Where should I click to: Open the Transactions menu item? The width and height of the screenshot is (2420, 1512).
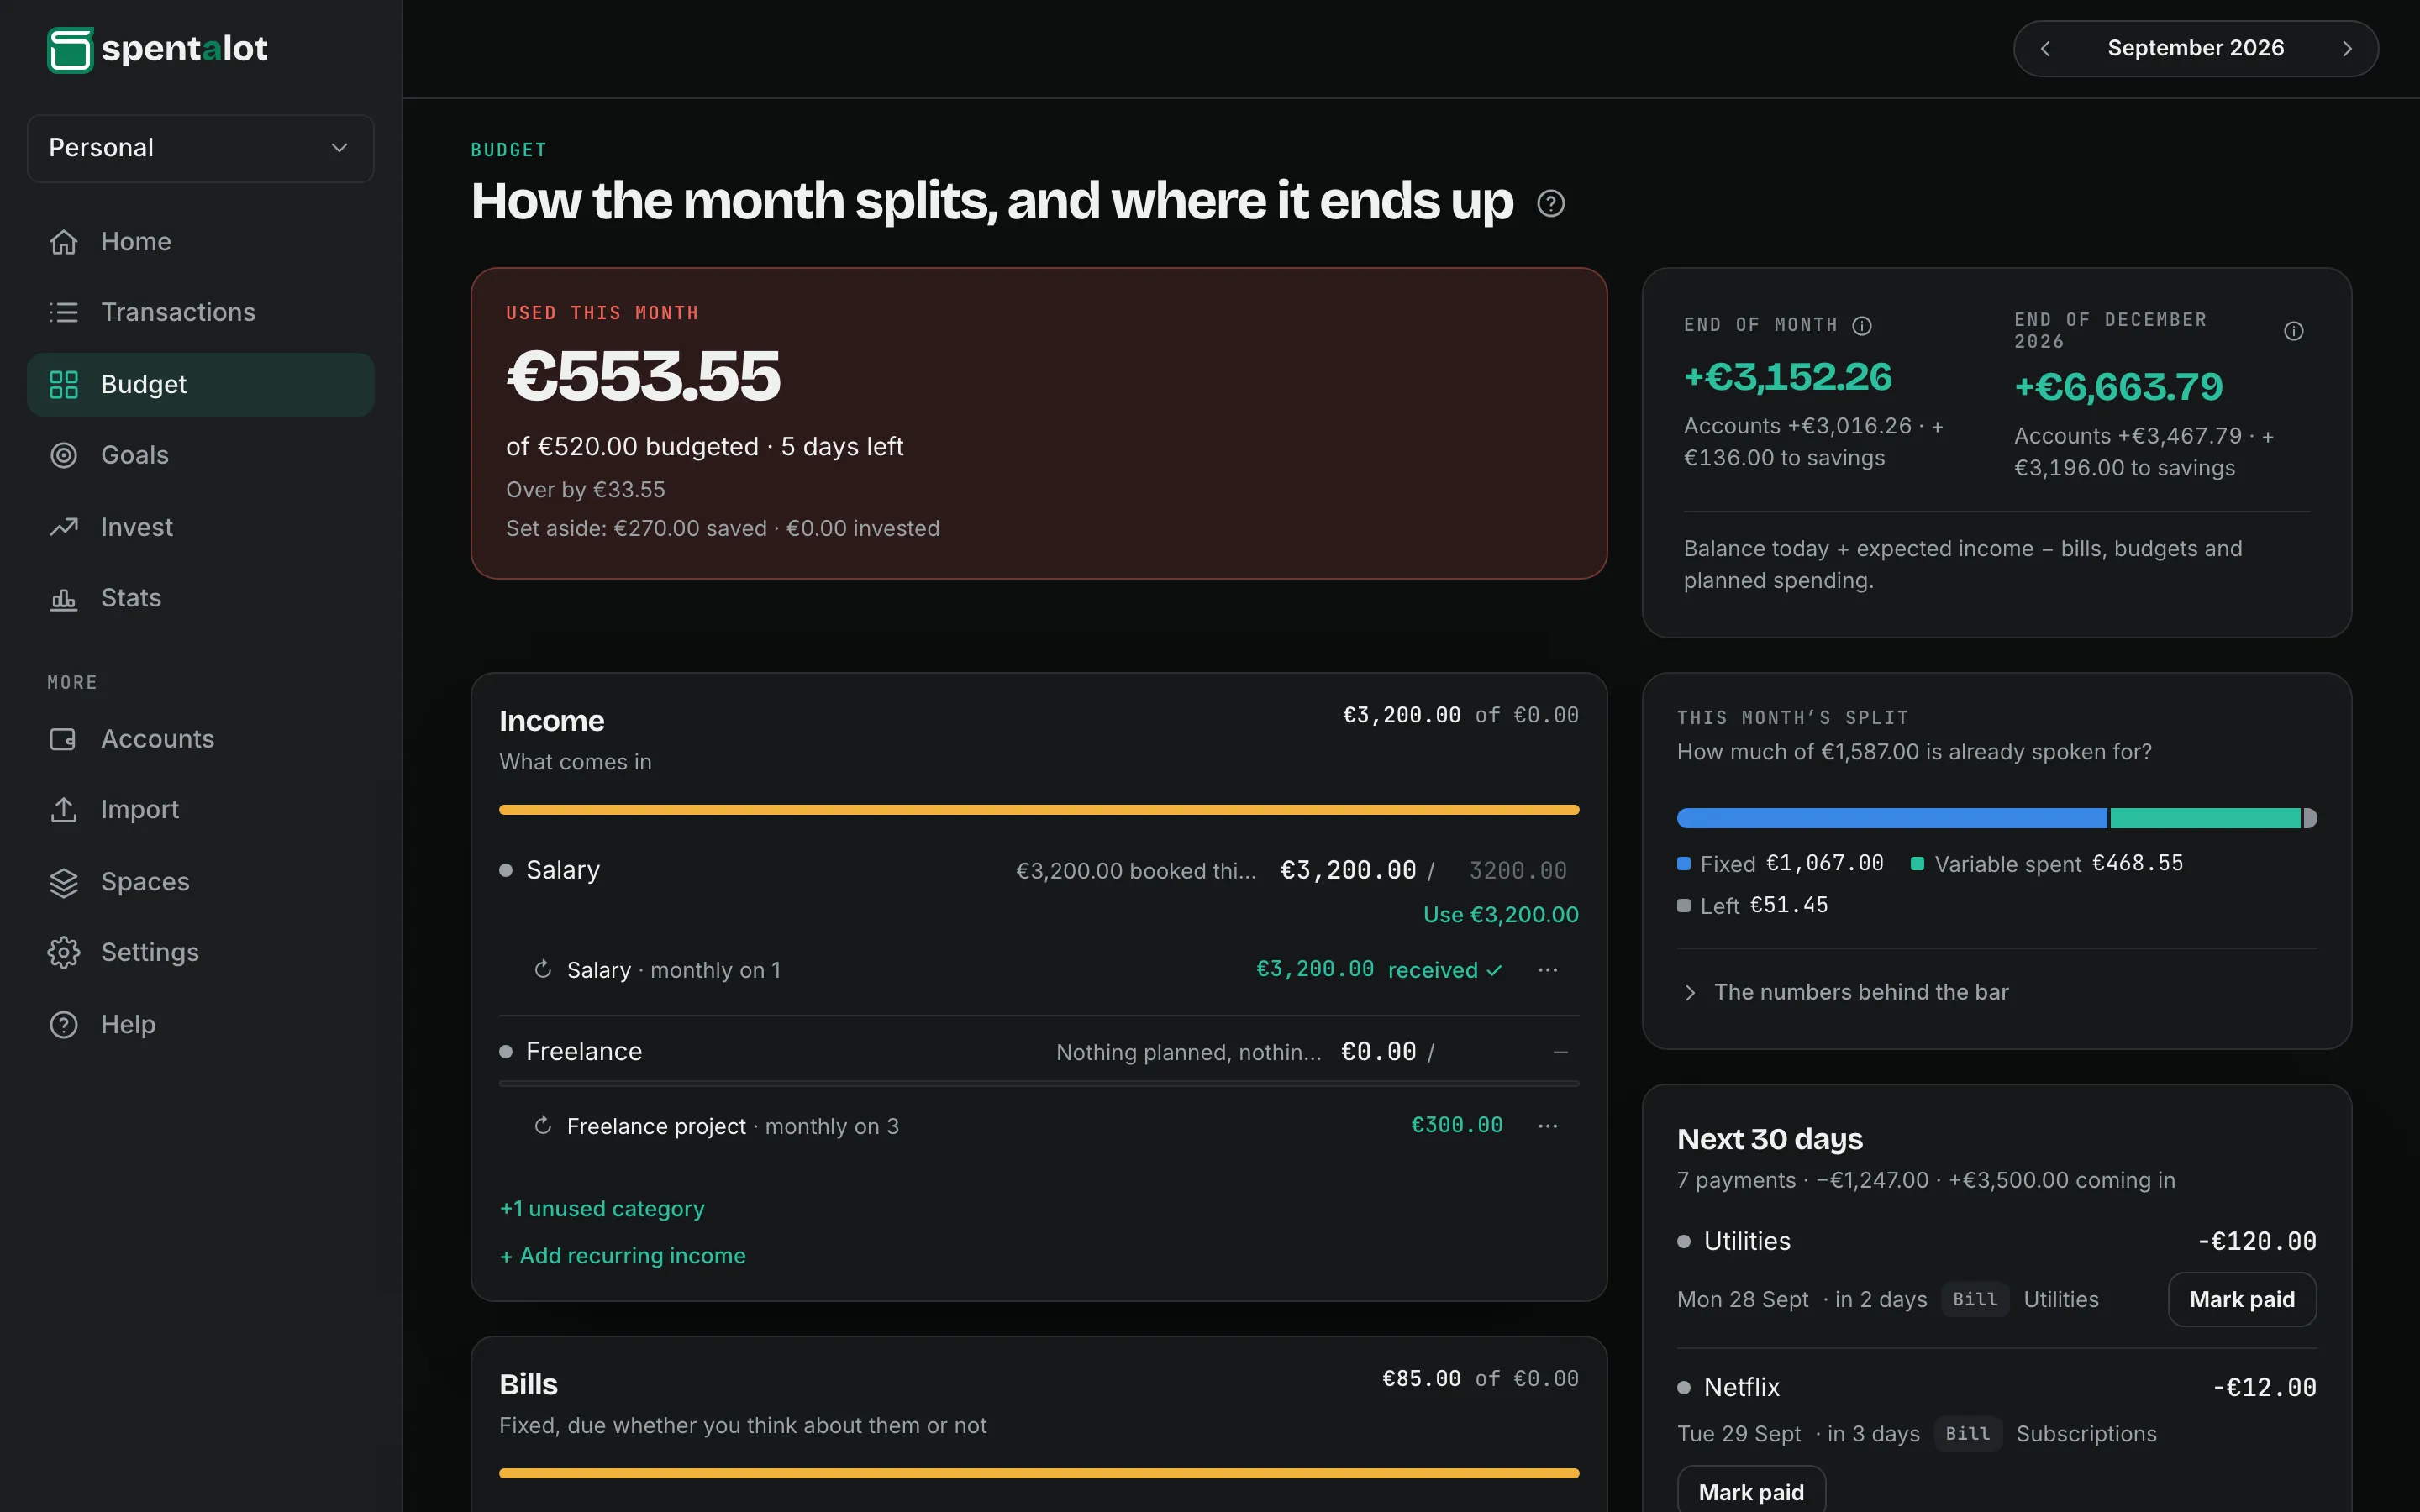click(201, 312)
